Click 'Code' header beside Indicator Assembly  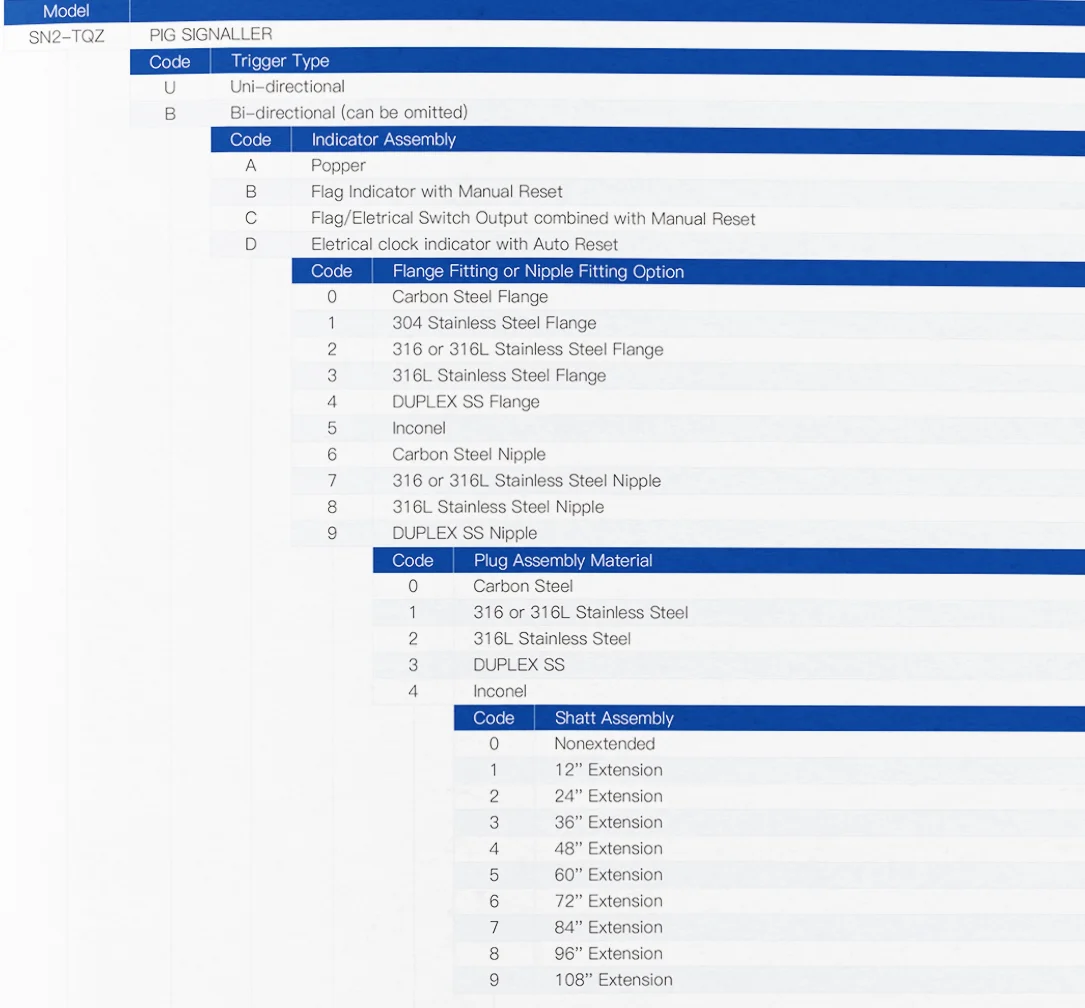(x=250, y=140)
